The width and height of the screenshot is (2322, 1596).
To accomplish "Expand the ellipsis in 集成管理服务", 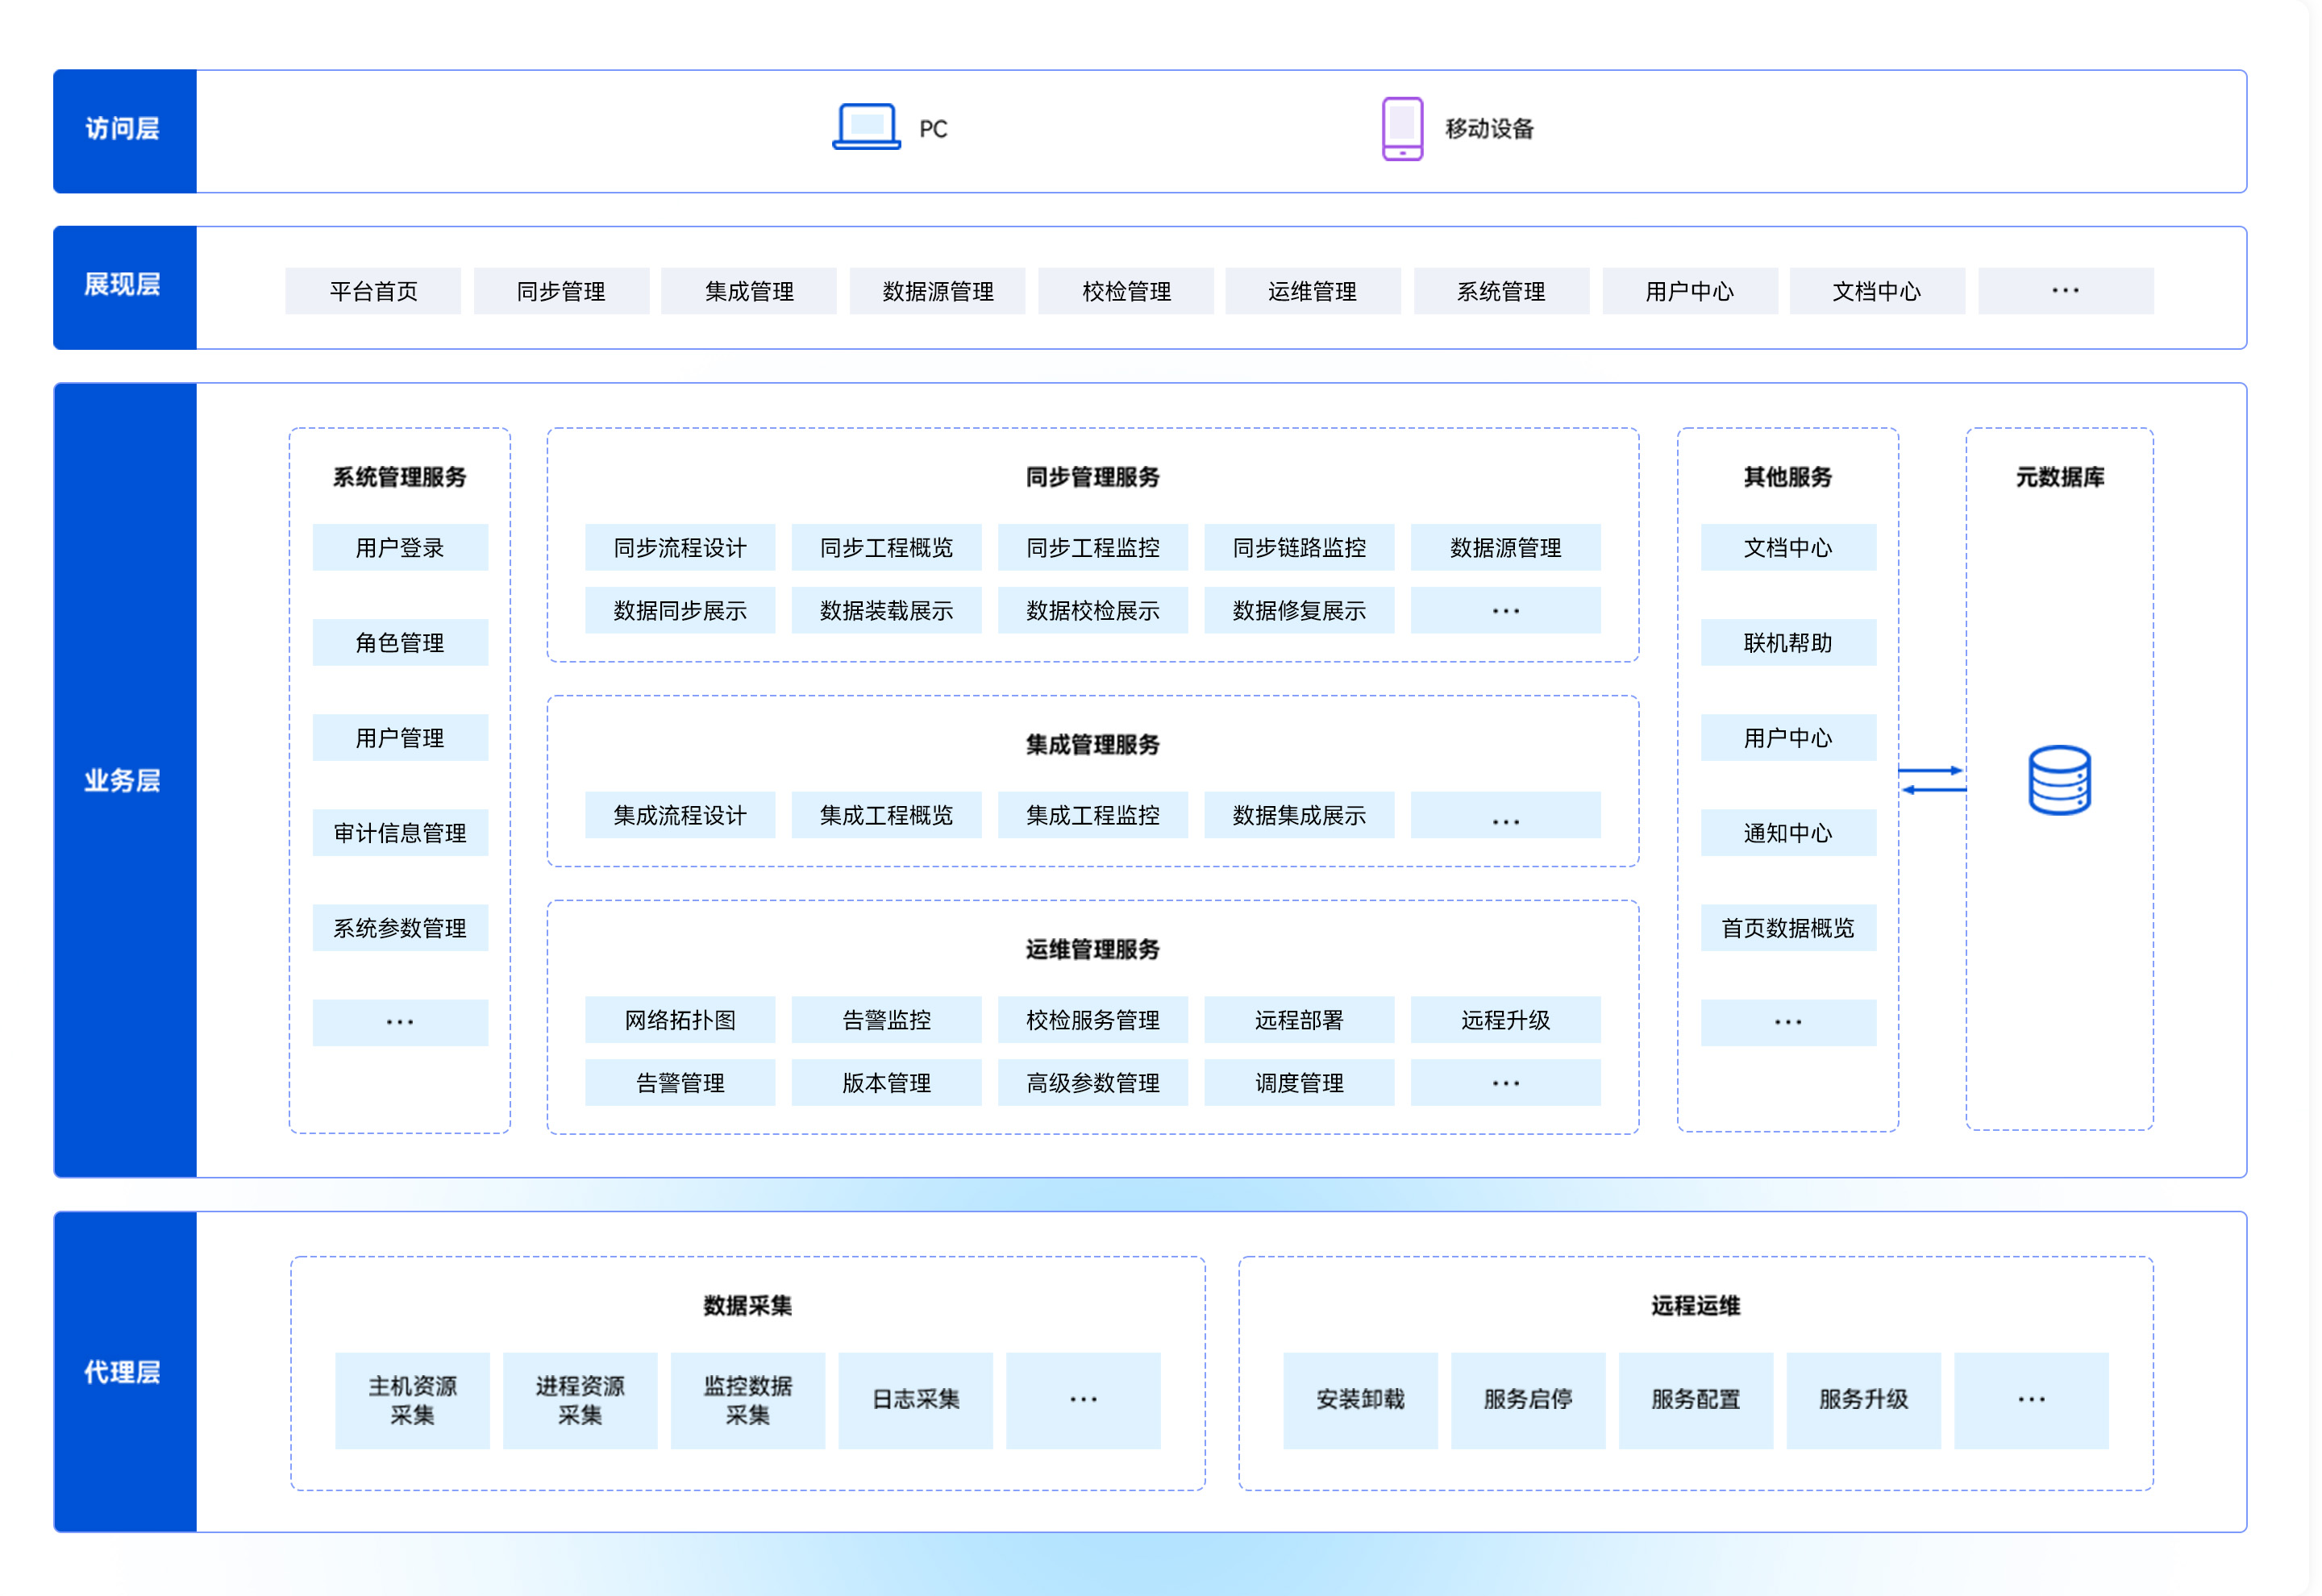I will tap(1504, 815).
